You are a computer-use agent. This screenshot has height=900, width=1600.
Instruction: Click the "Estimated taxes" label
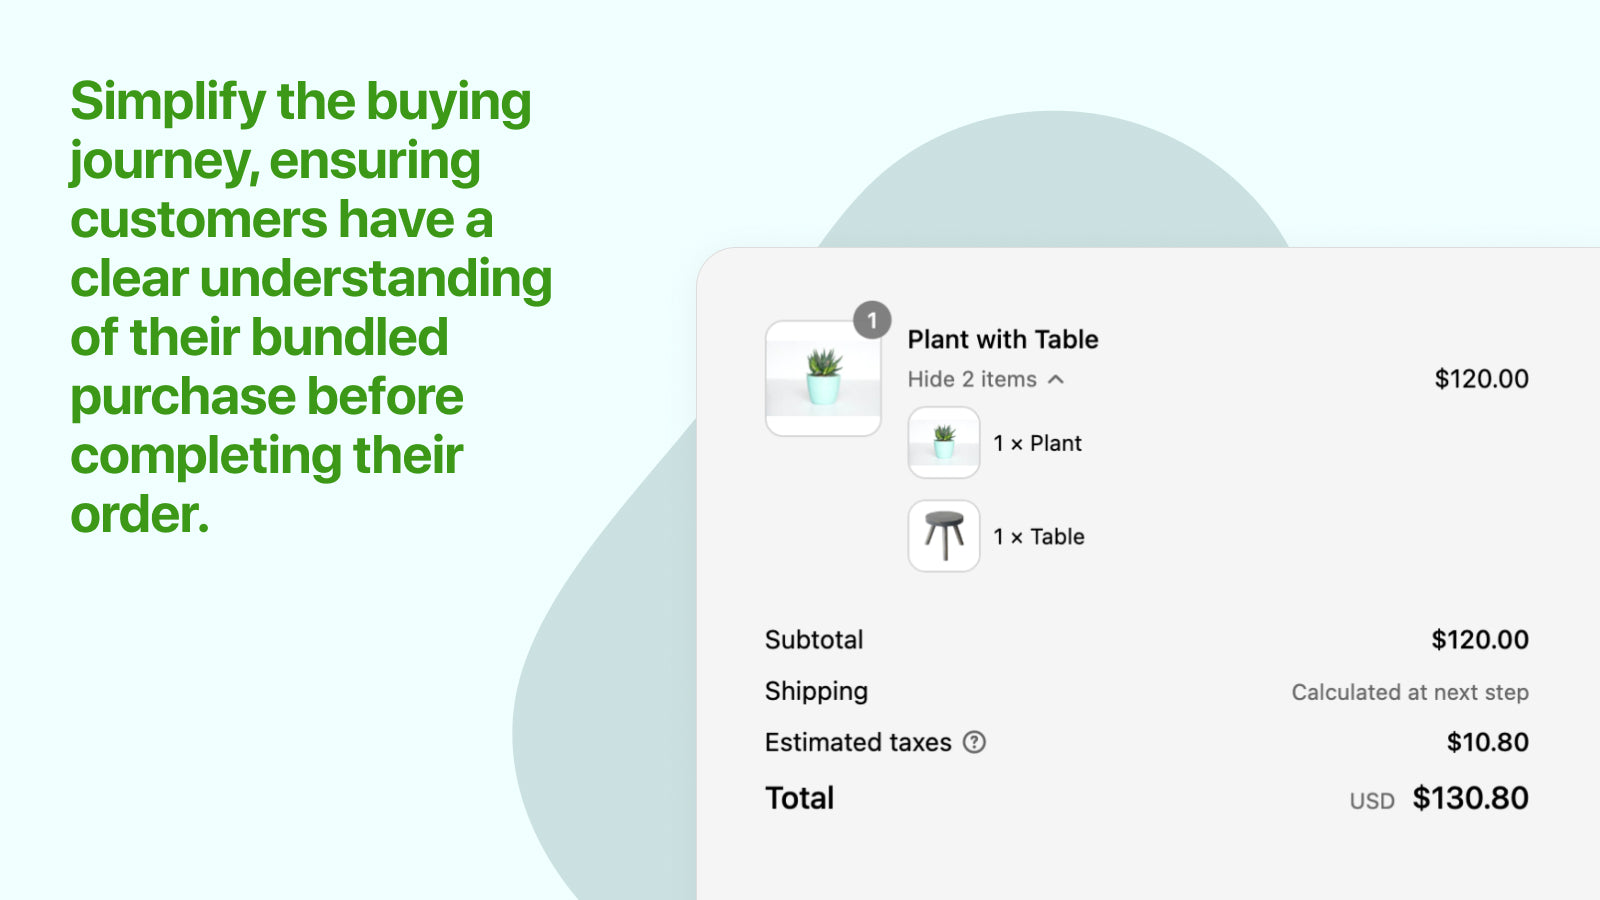[858, 742]
